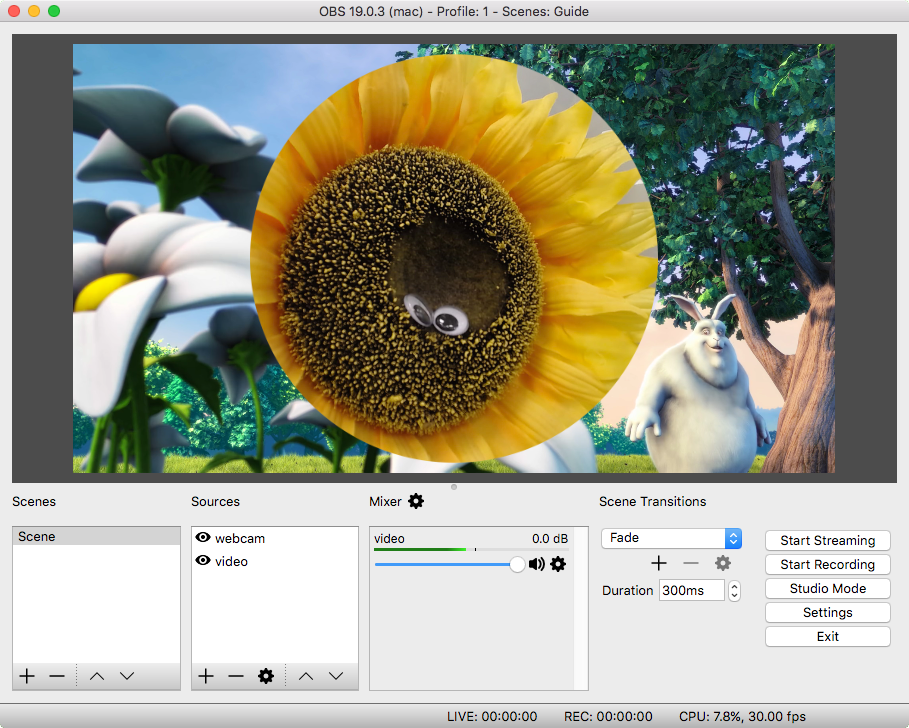Click the preview resize handle dot below preview
This screenshot has width=909, height=728.
454,487
